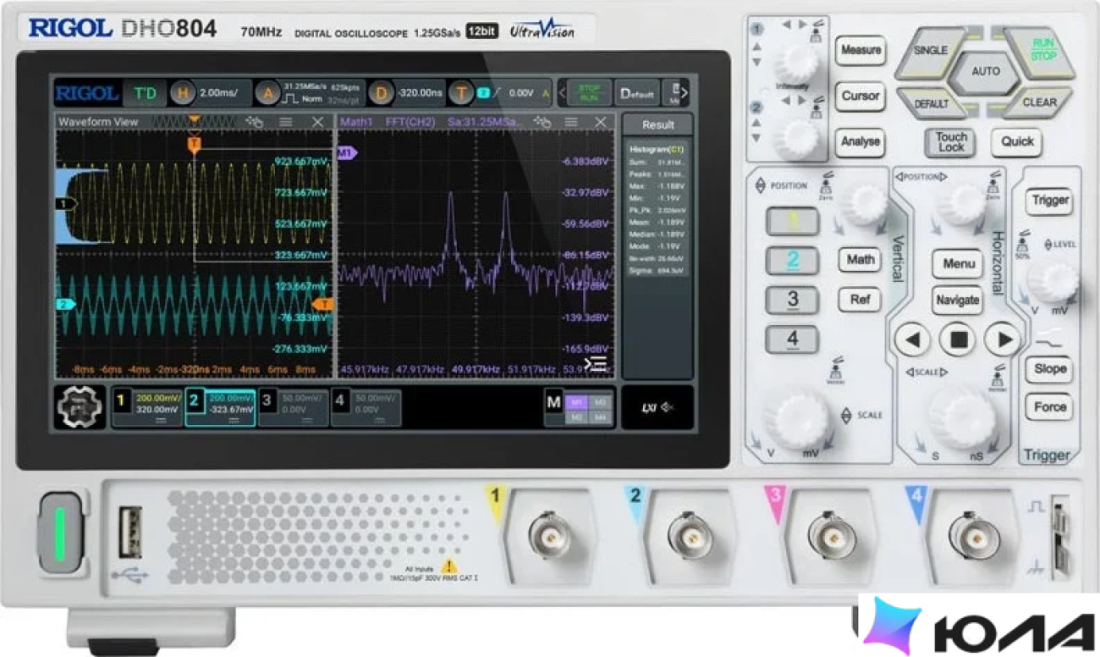Toggle the Touch Lock button
Viewport: 1100px width, 657px height.
(951, 142)
